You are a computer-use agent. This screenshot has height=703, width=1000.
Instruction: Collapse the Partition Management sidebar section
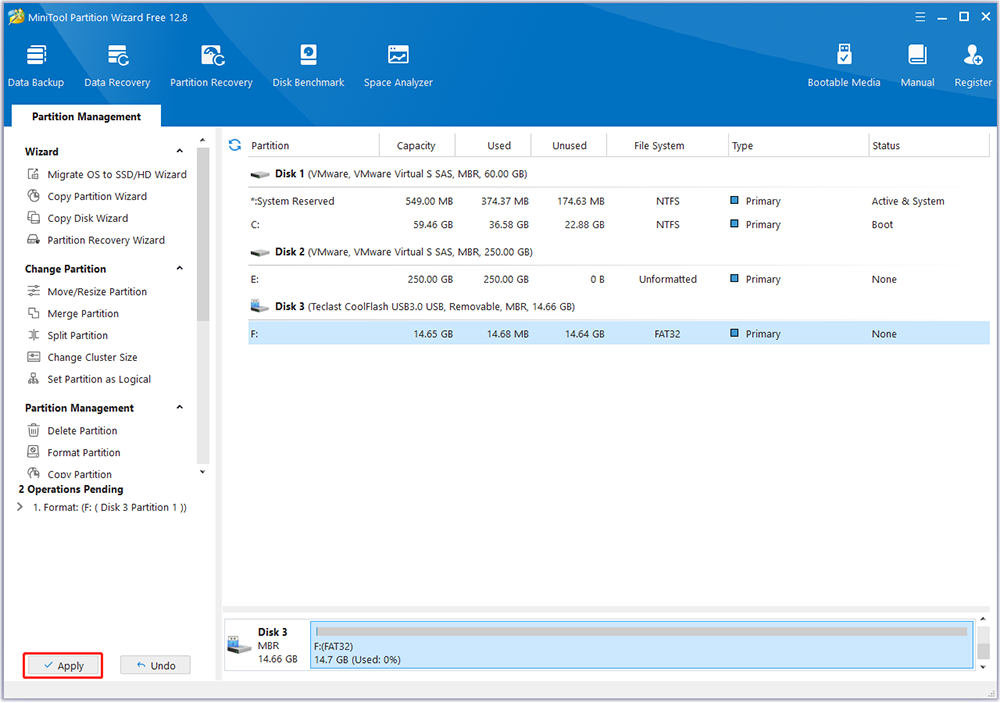point(180,407)
